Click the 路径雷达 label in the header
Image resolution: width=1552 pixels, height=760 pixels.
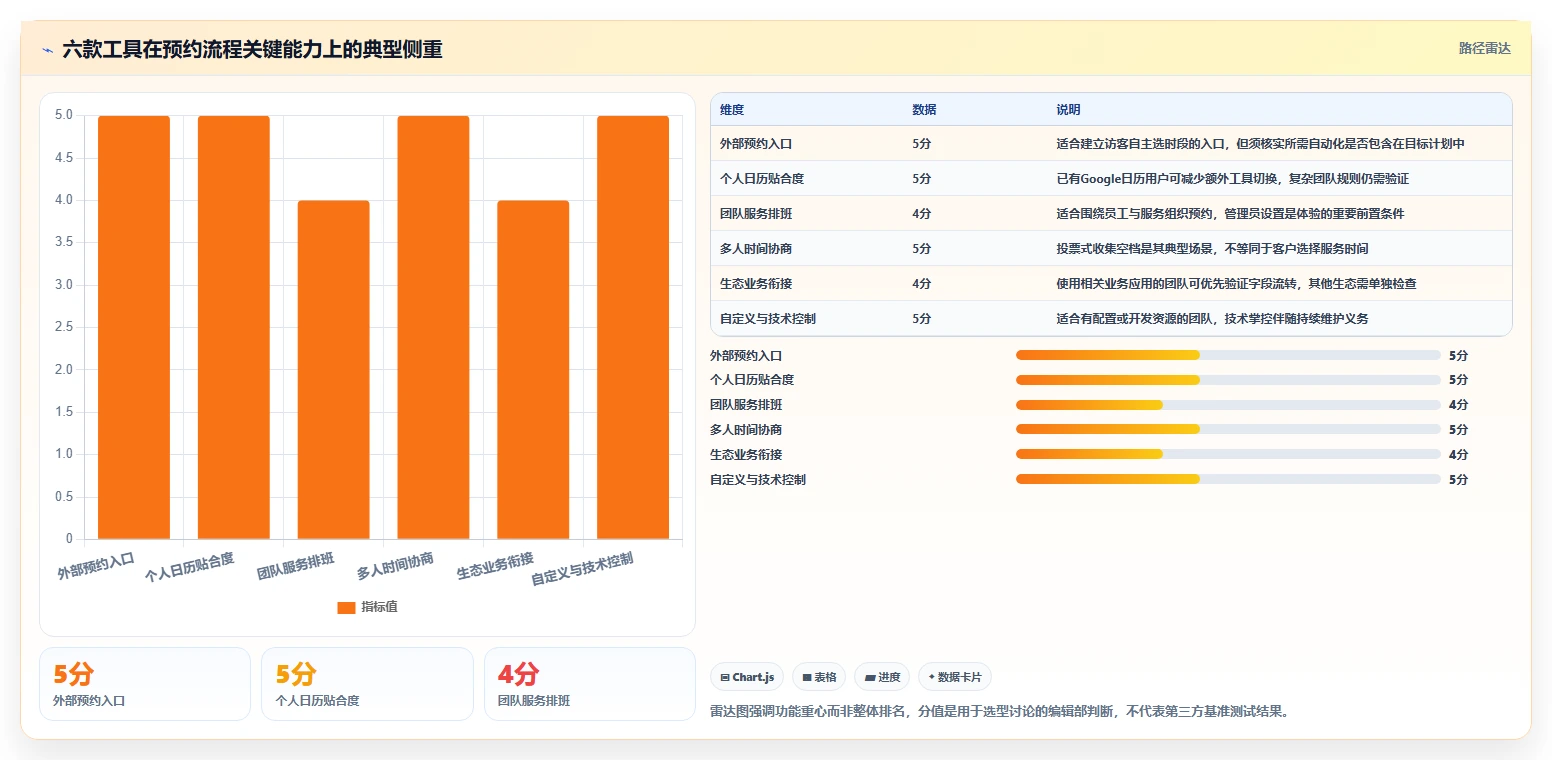click(1484, 48)
